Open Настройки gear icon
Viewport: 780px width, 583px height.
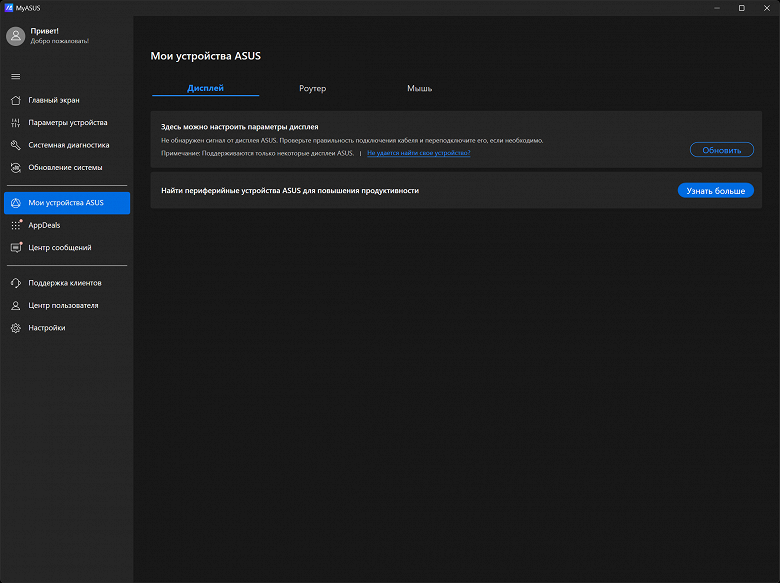[15, 328]
